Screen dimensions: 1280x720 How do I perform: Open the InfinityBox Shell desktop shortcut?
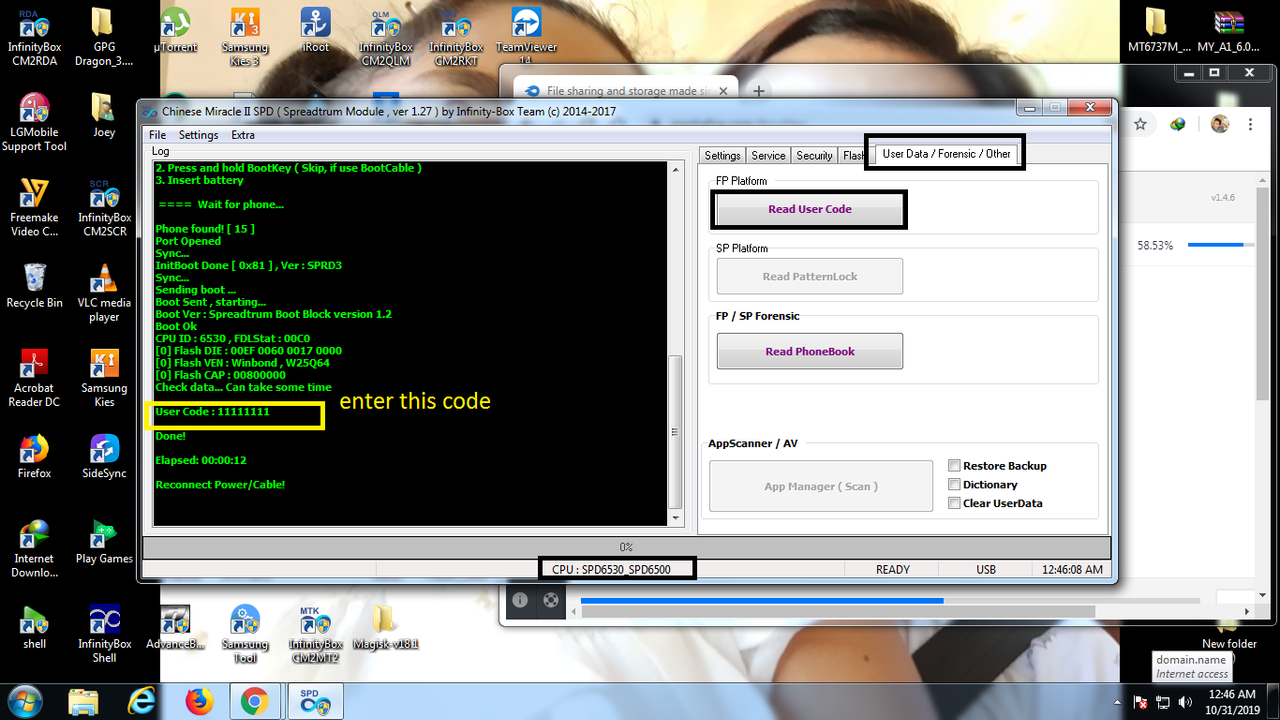(104, 634)
